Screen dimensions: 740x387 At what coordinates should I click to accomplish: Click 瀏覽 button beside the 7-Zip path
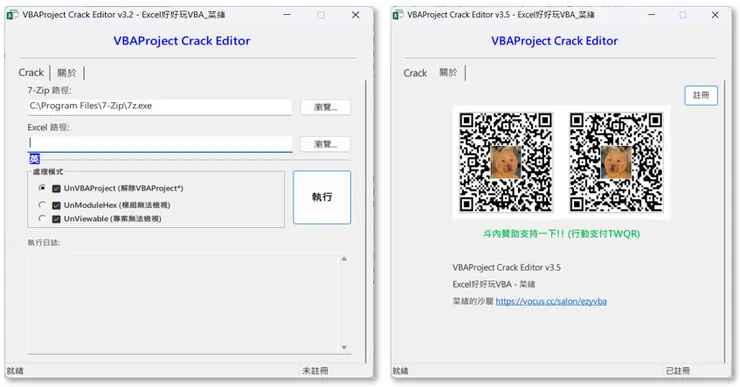[326, 107]
